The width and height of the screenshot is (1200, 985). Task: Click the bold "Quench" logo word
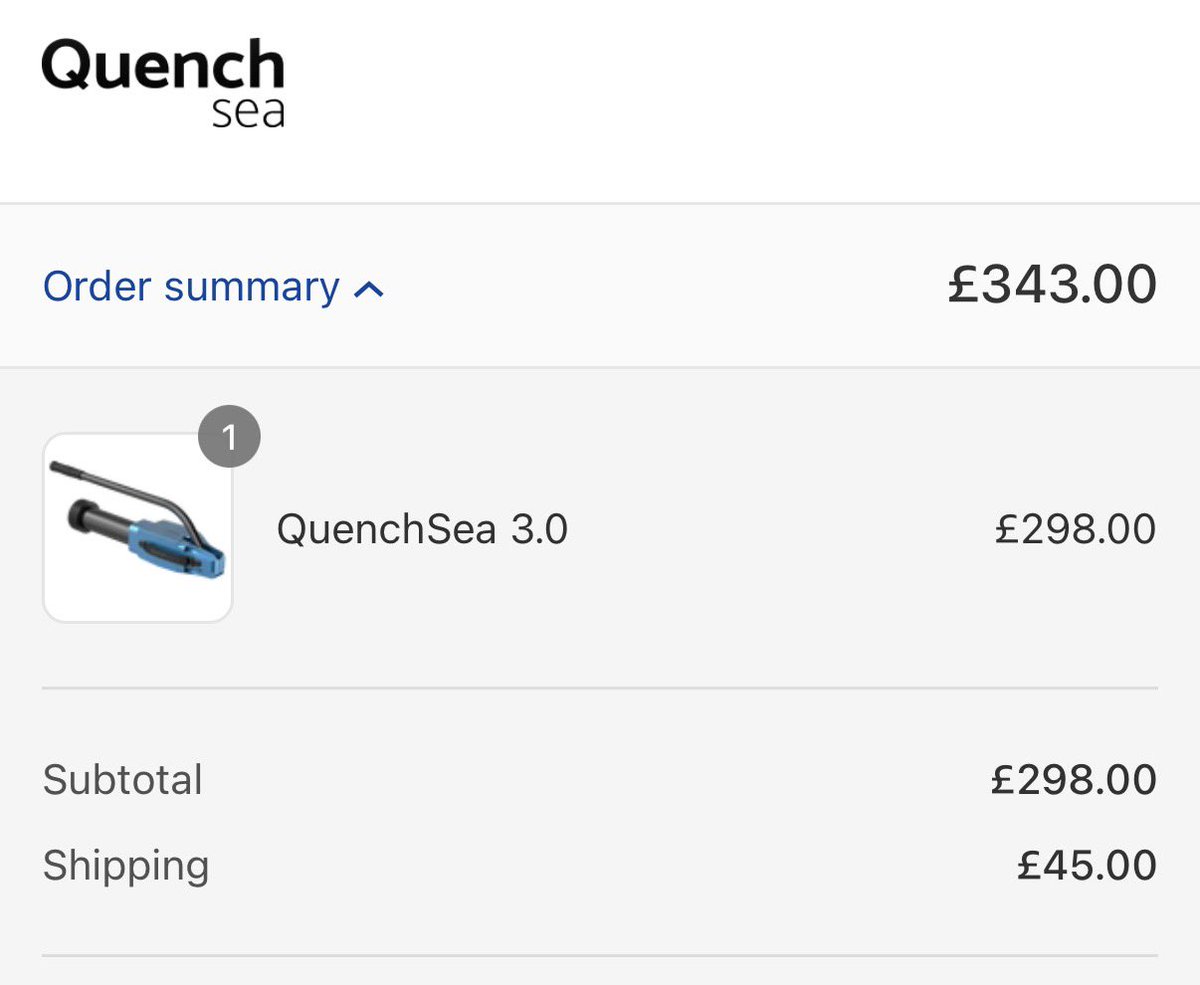coord(163,66)
